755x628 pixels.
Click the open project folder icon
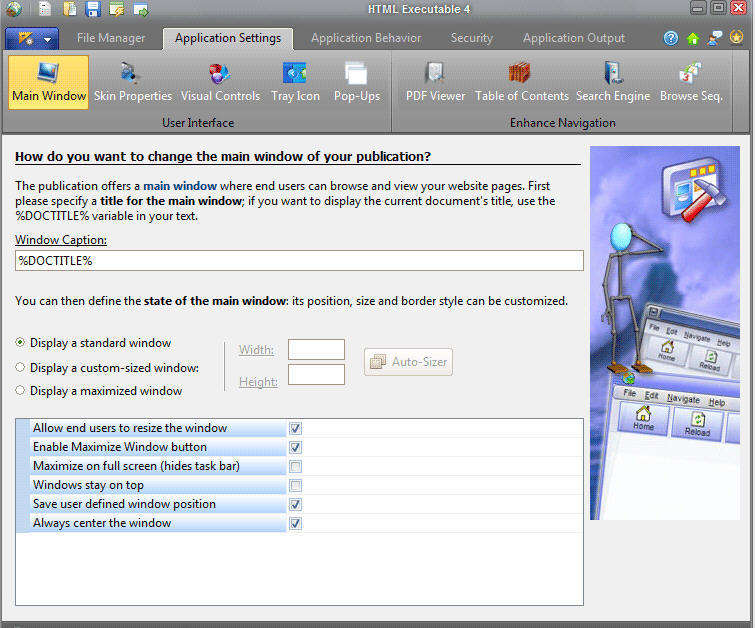[70, 9]
